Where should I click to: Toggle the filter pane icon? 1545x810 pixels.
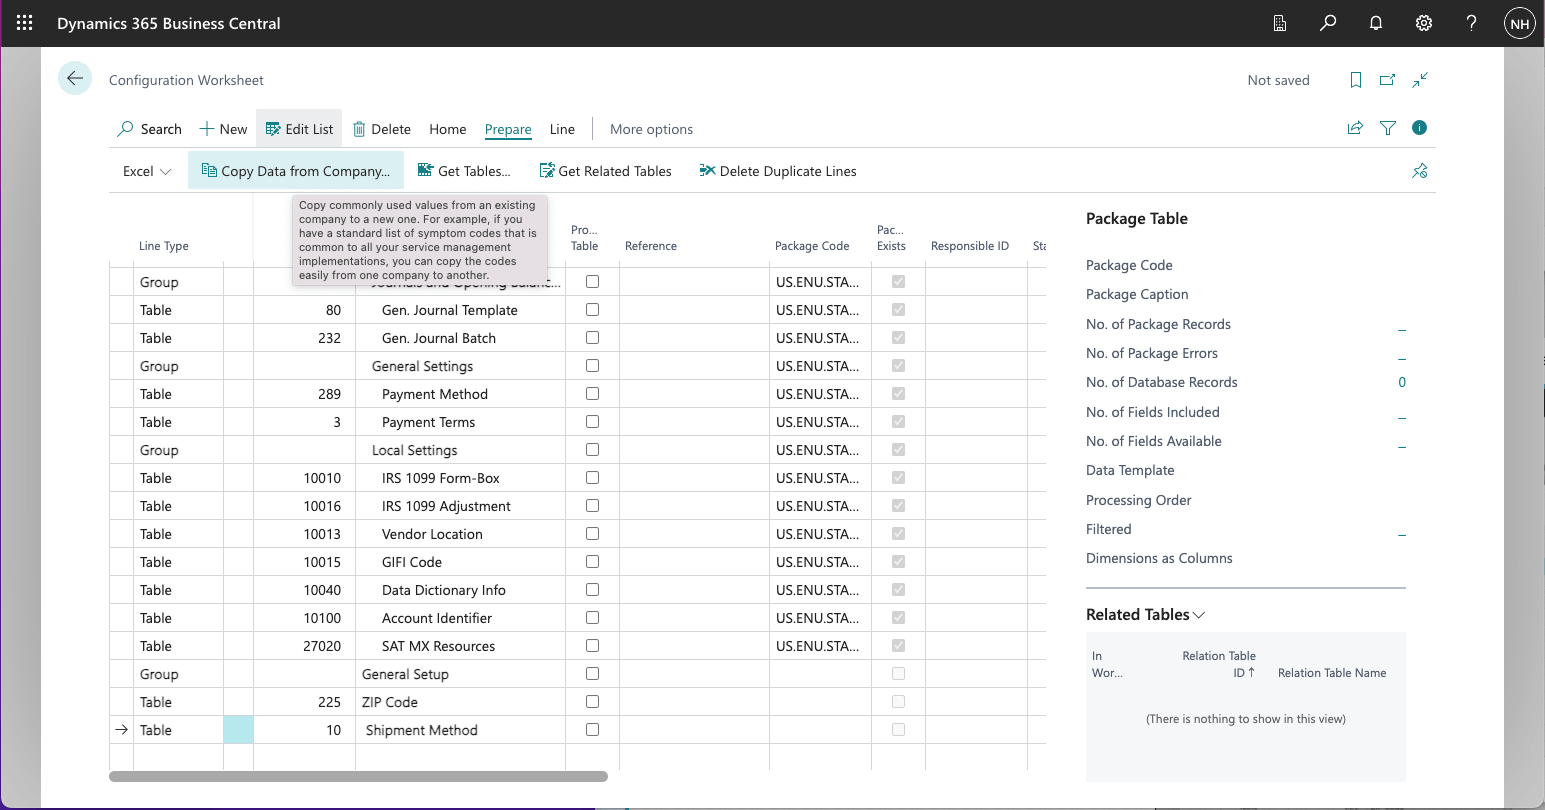click(x=1388, y=128)
